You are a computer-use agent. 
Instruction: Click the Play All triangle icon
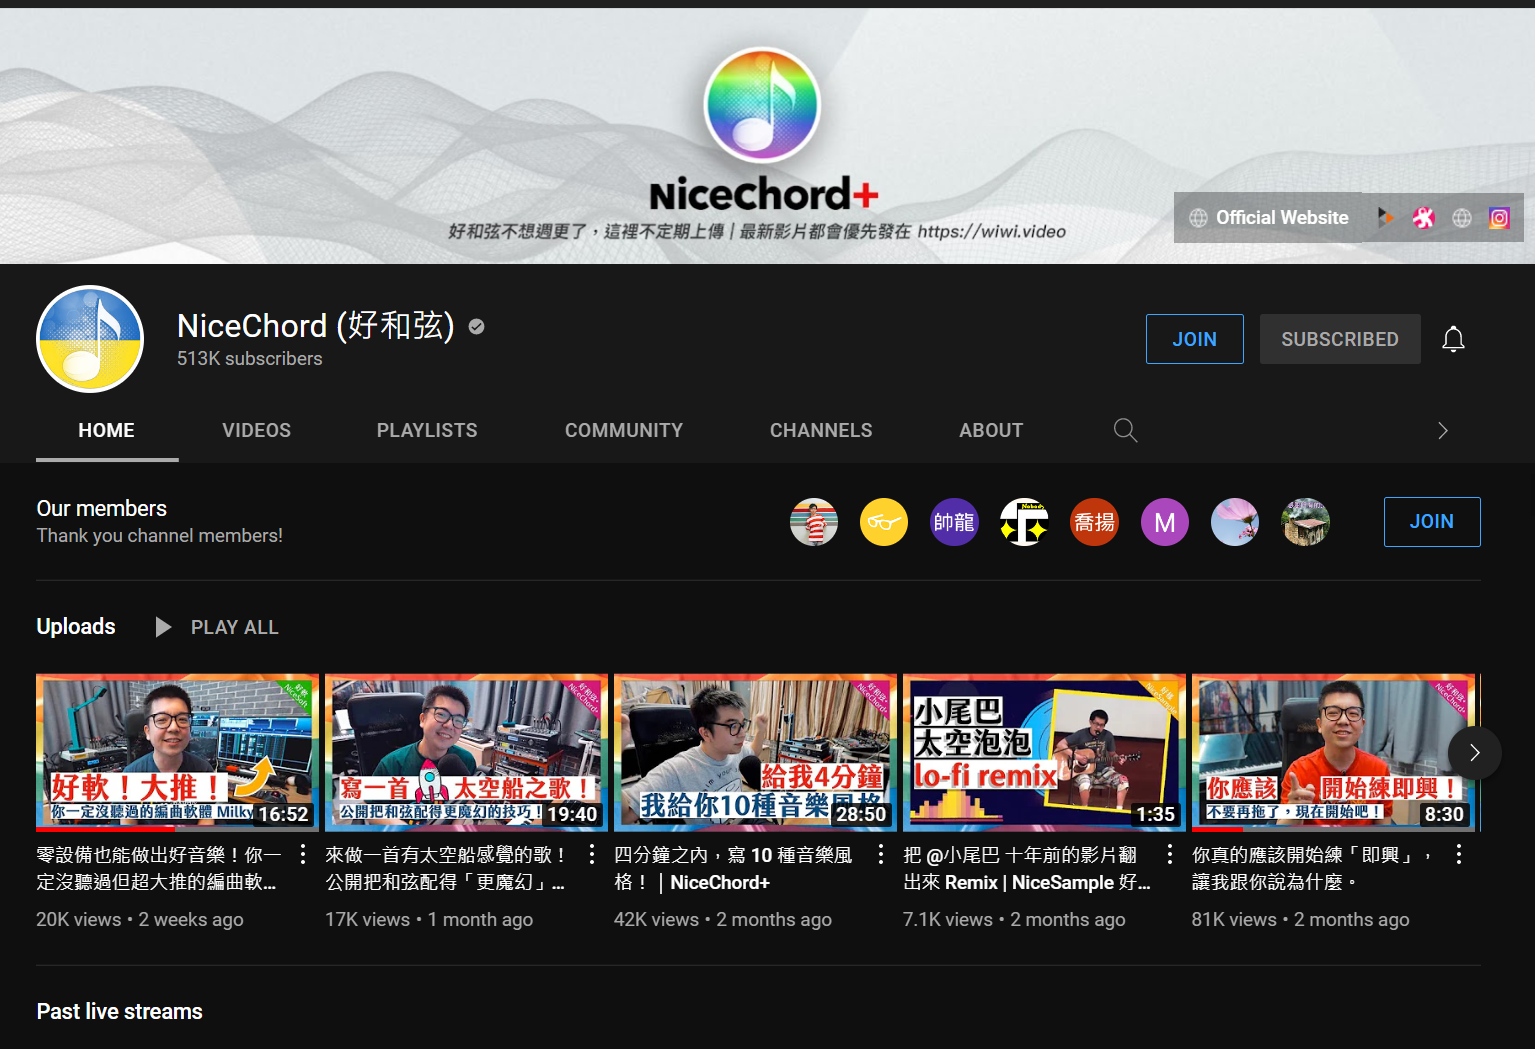point(163,627)
